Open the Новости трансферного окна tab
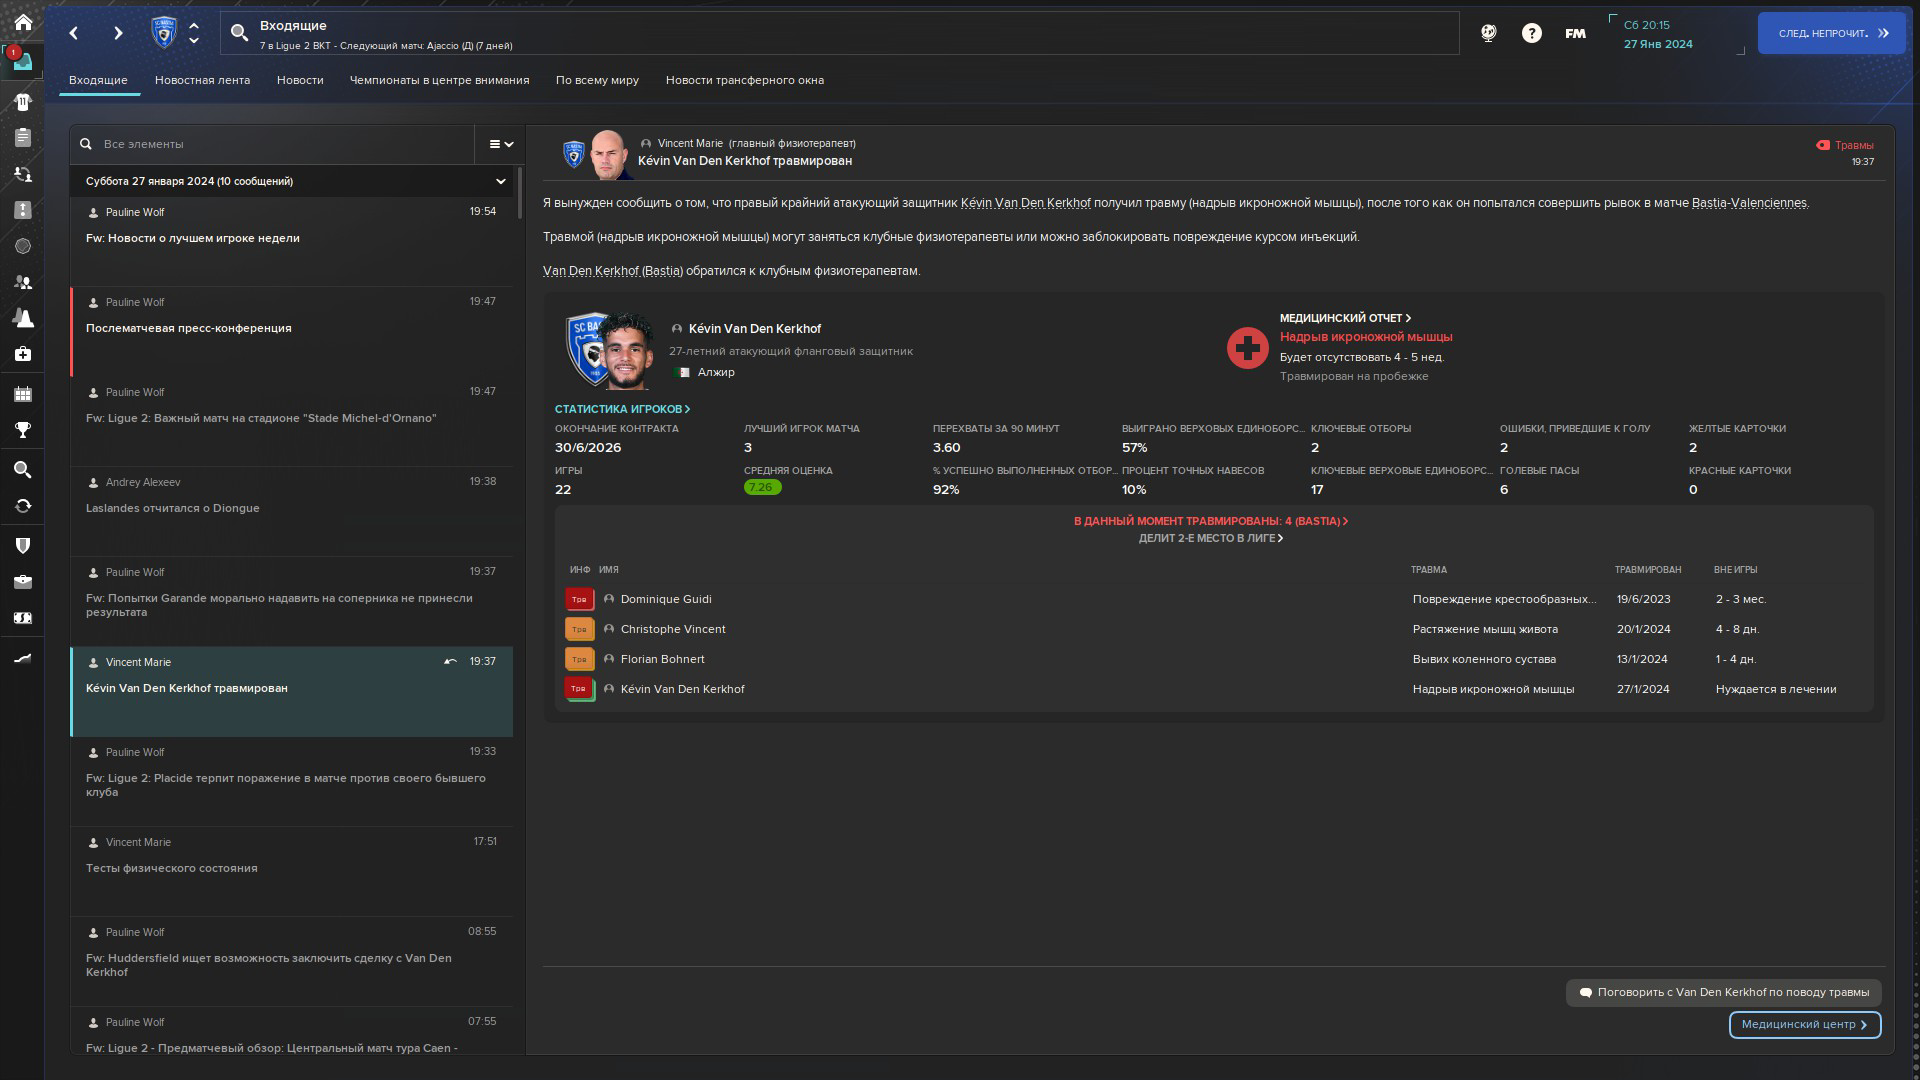 [x=744, y=80]
